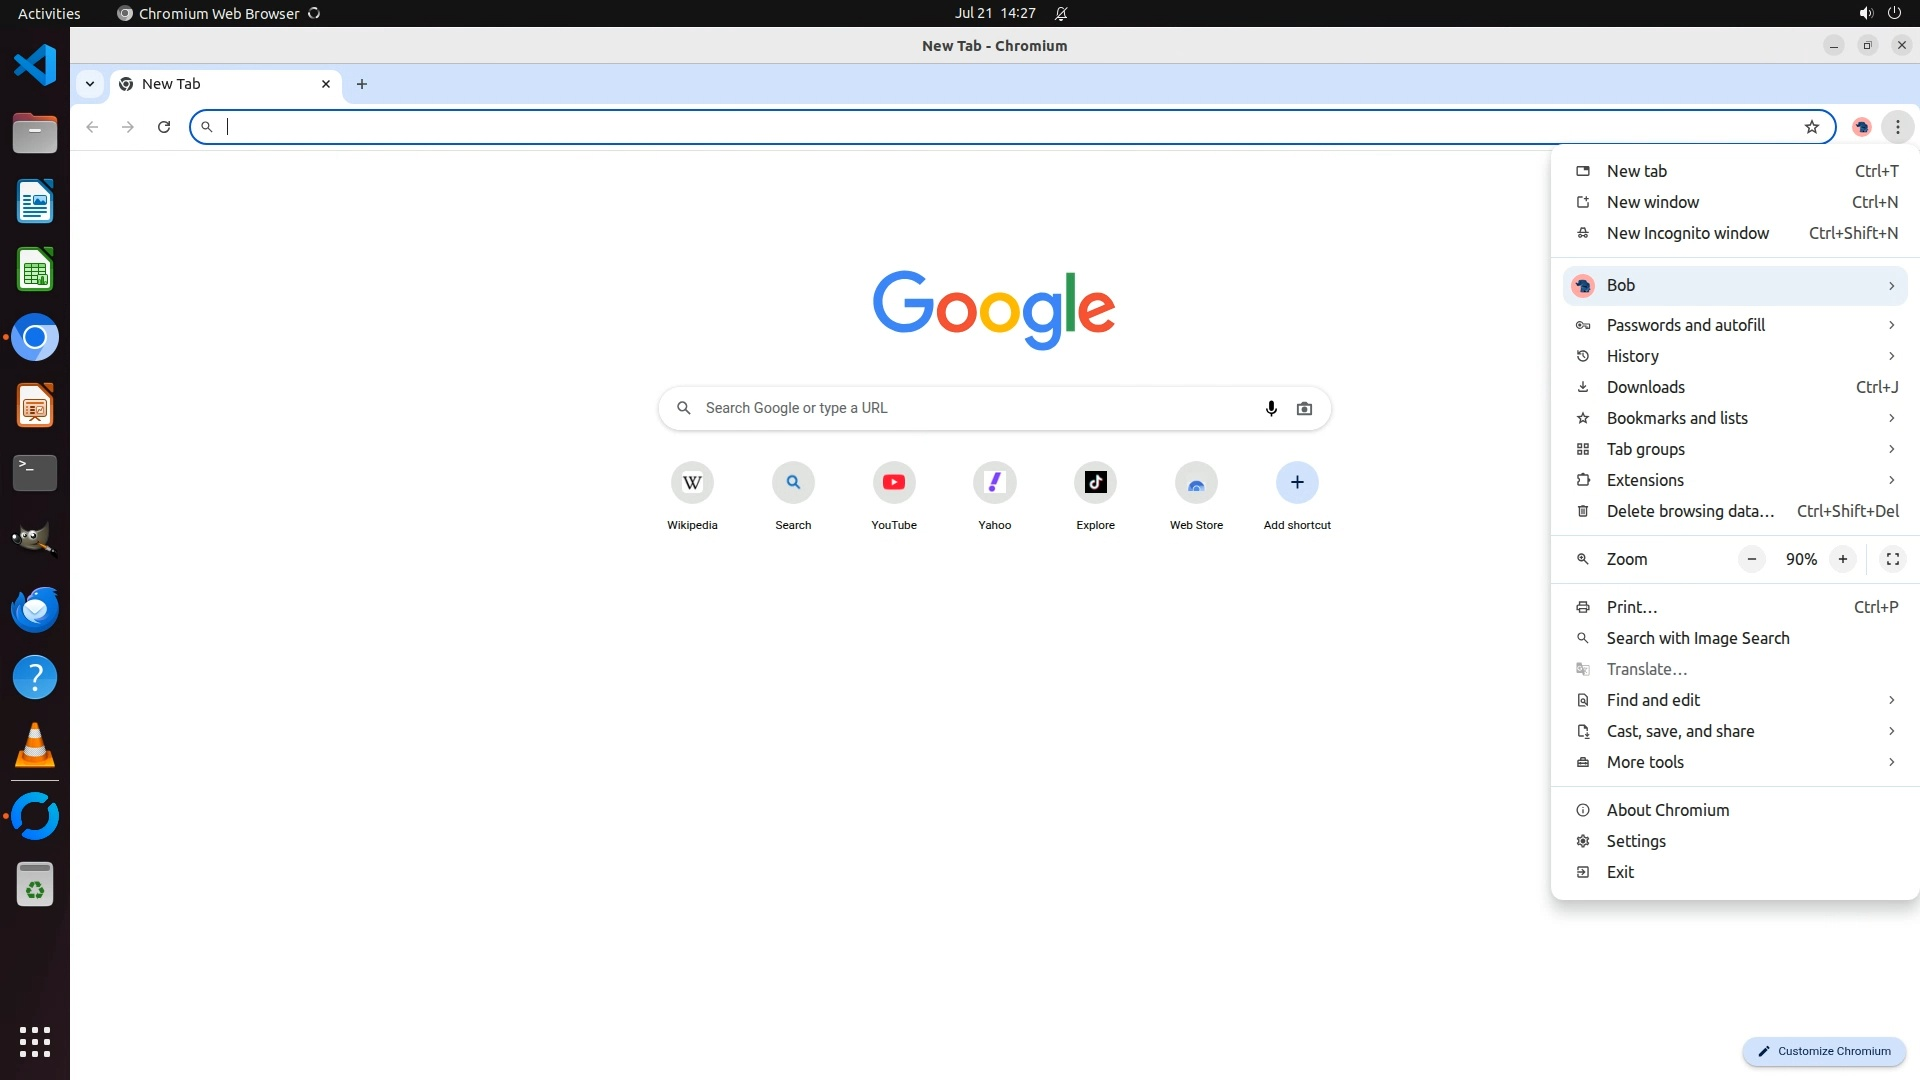The height and width of the screenshot is (1080, 1920).
Task: Click the Bob profile avatar in toolbar
Action: (1861, 127)
